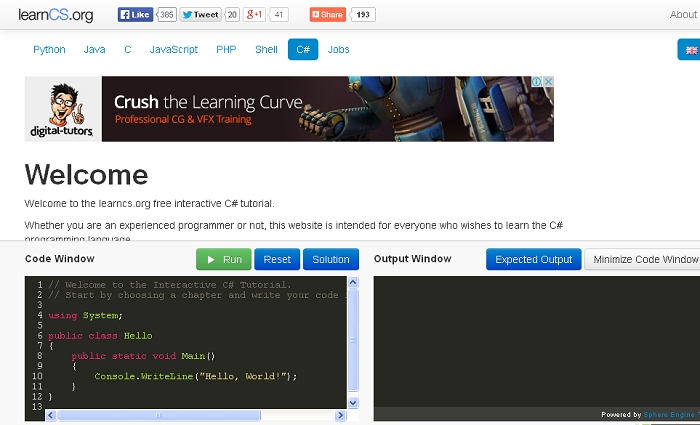Click the code editor scroll down arrow
The height and width of the screenshot is (425, 700).
coord(353,403)
